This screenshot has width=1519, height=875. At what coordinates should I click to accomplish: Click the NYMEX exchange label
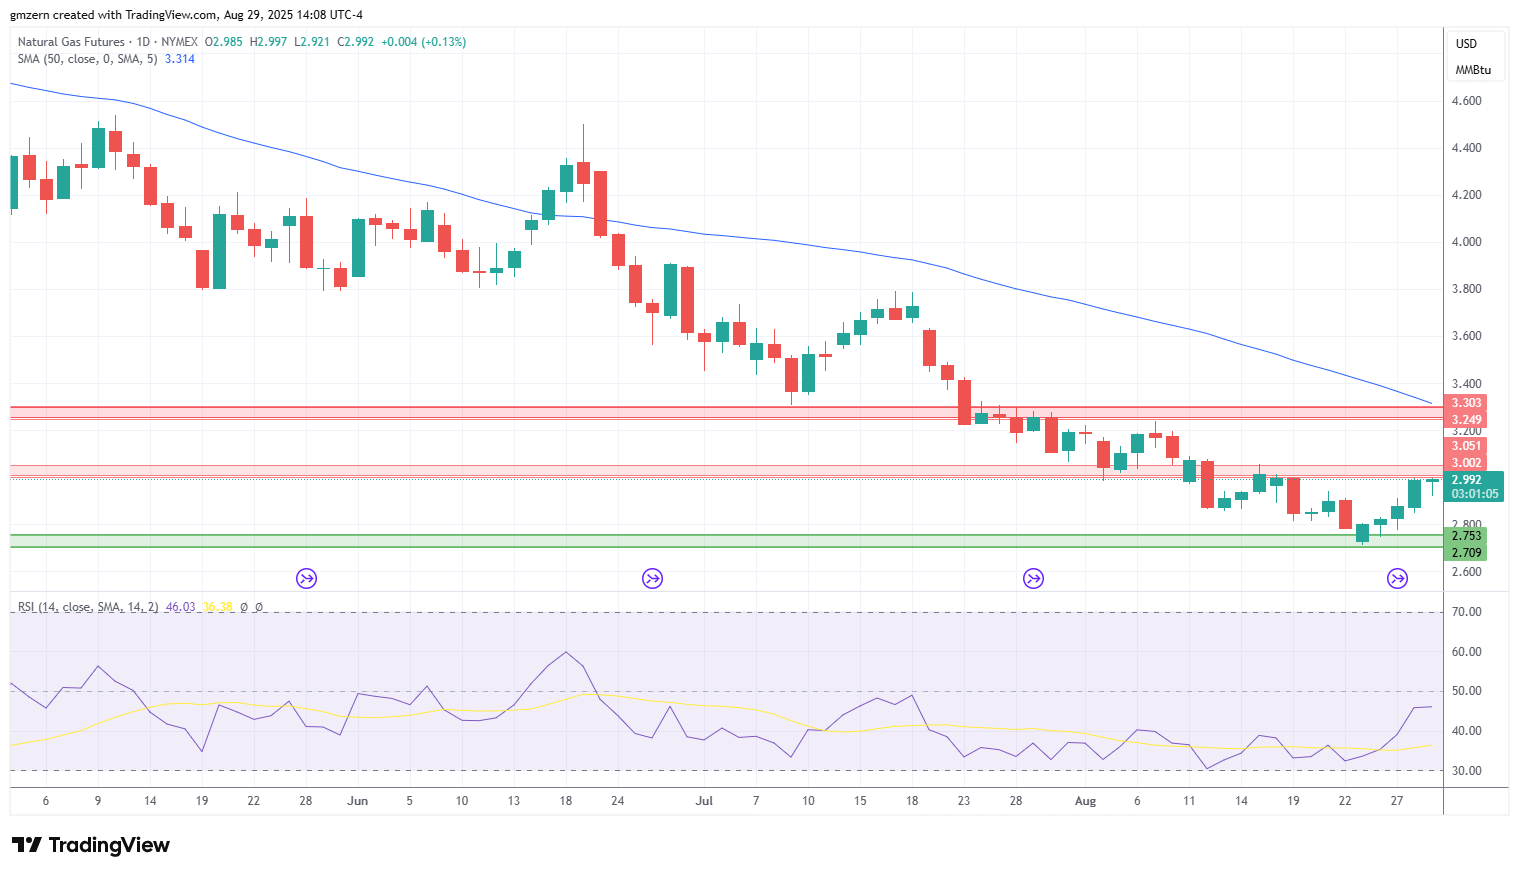pyautogui.click(x=179, y=42)
